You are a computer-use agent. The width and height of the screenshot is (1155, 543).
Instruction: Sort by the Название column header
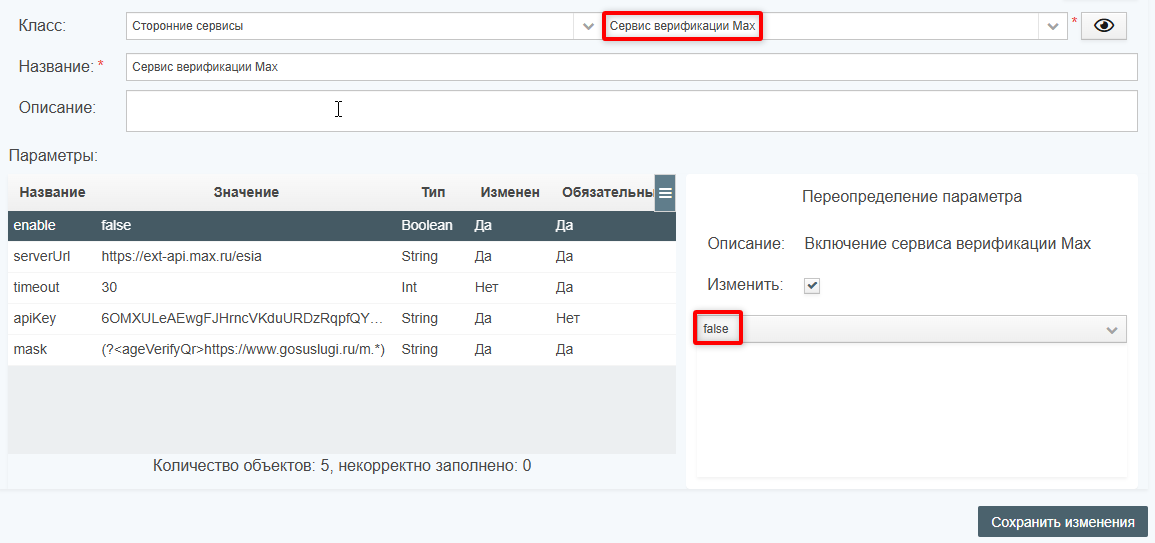click(x=52, y=192)
